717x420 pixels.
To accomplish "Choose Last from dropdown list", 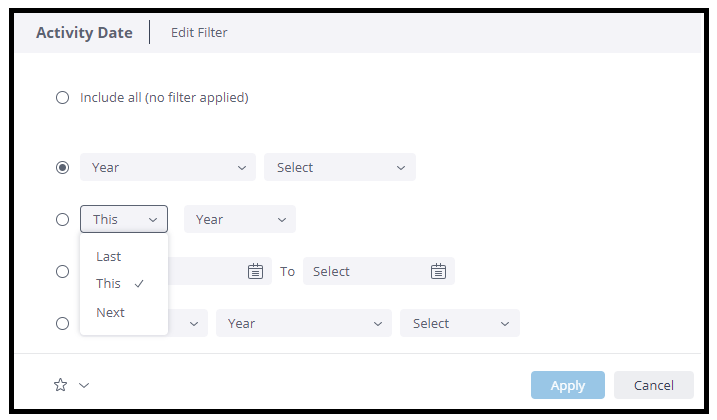I will click(109, 257).
